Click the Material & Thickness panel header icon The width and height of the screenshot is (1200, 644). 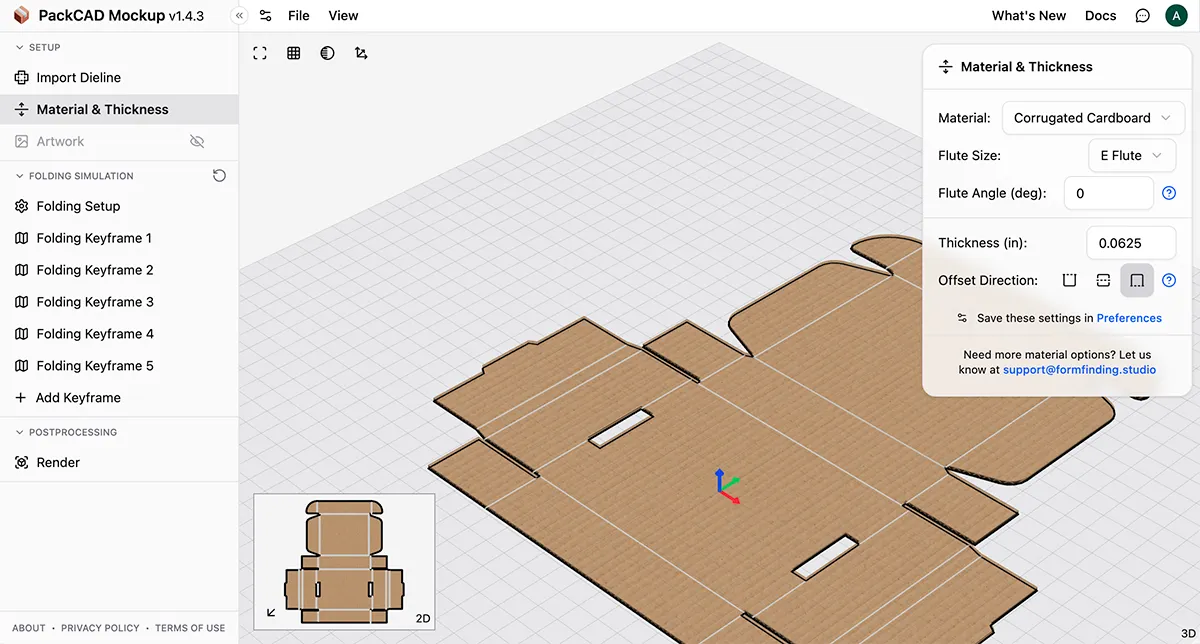pyautogui.click(x=945, y=67)
